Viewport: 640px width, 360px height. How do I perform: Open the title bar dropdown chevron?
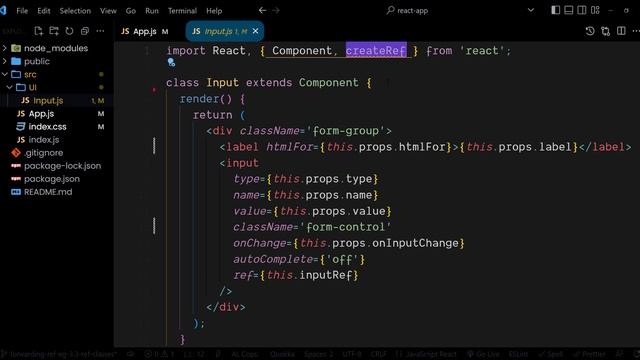(x=531, y=10)
